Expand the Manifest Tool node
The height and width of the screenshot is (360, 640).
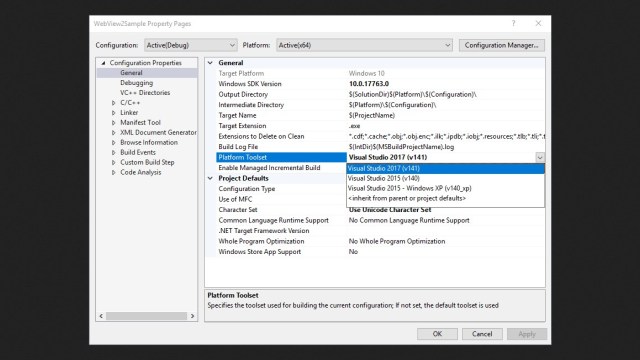click(113, 122)
